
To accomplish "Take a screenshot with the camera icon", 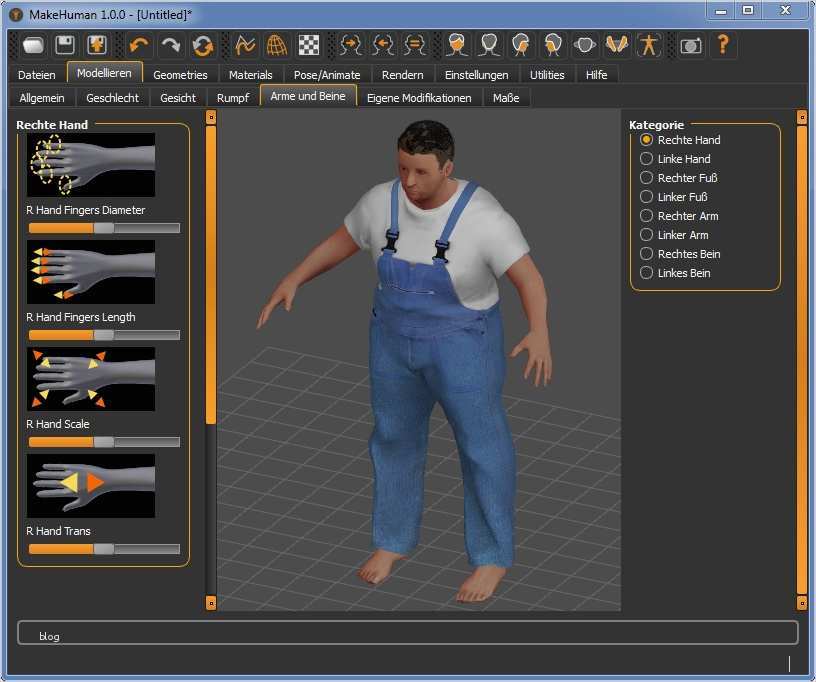I will tap(690, 44).
